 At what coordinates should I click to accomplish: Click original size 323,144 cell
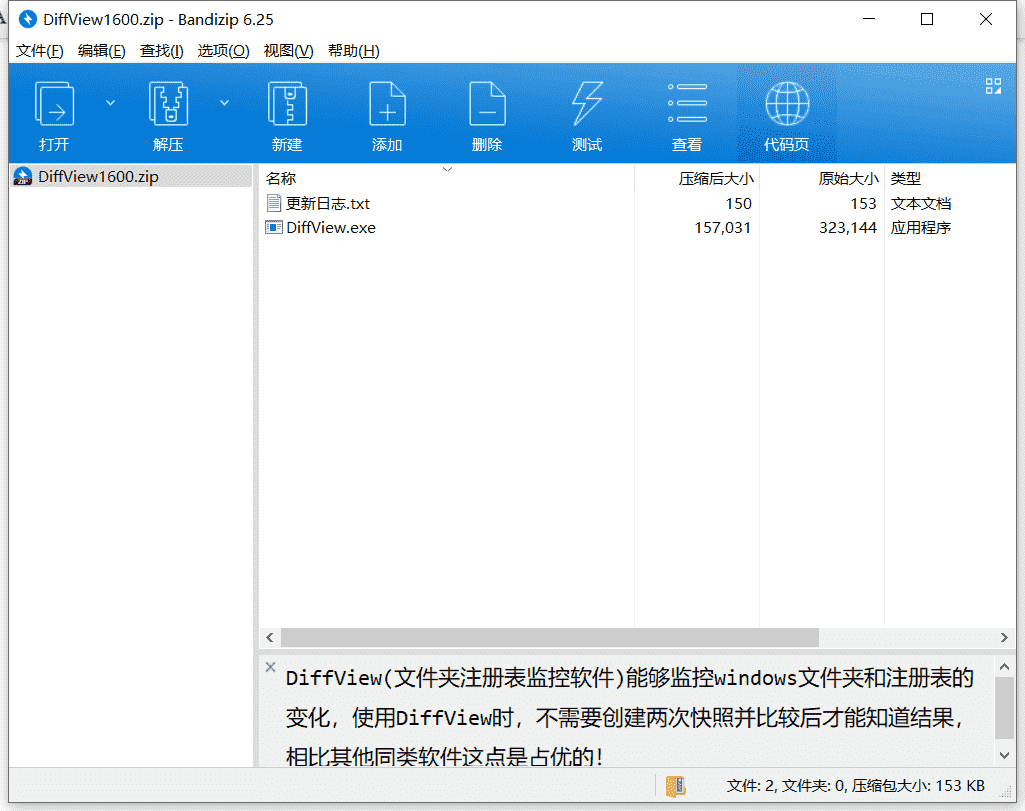[x=848, y=227]
